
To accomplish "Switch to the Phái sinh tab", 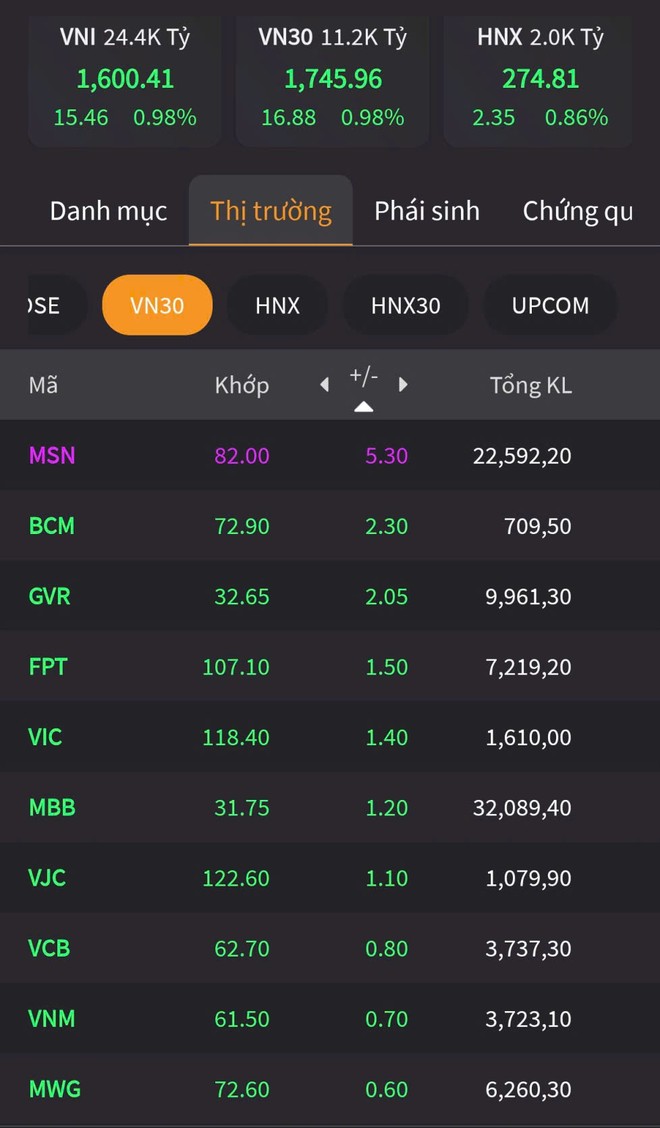I will click(427, 211).
